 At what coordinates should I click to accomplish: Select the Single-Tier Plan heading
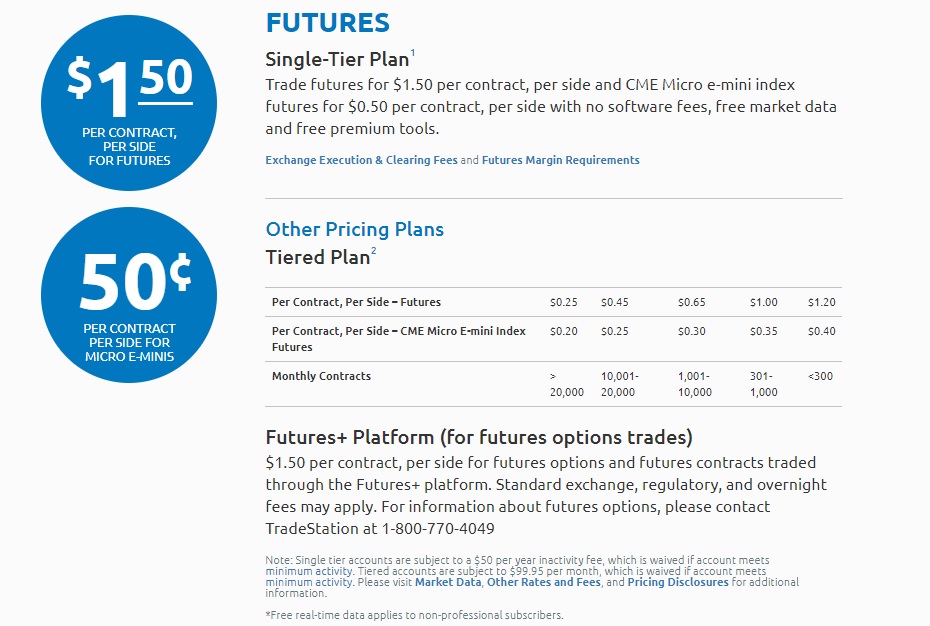point(337,59)
